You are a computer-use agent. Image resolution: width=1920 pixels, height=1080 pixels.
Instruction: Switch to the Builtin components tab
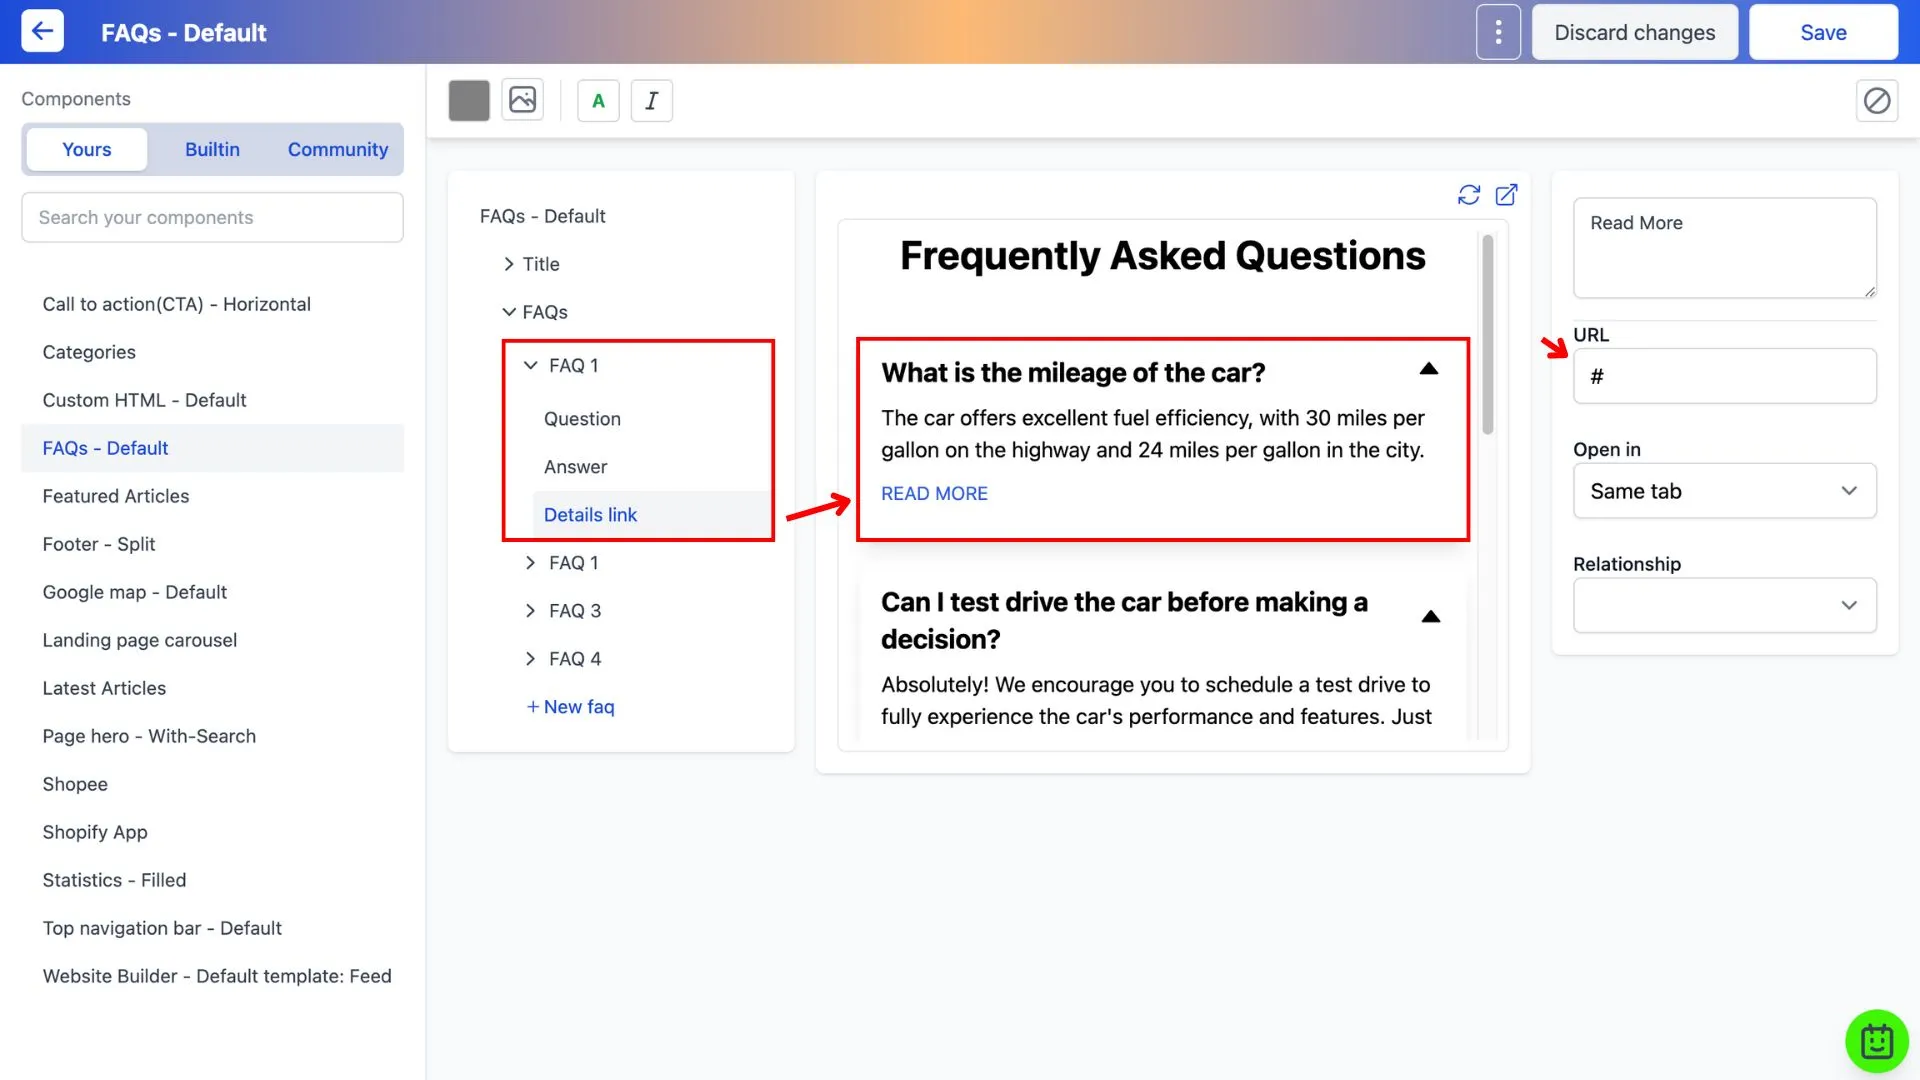[211, 146]
